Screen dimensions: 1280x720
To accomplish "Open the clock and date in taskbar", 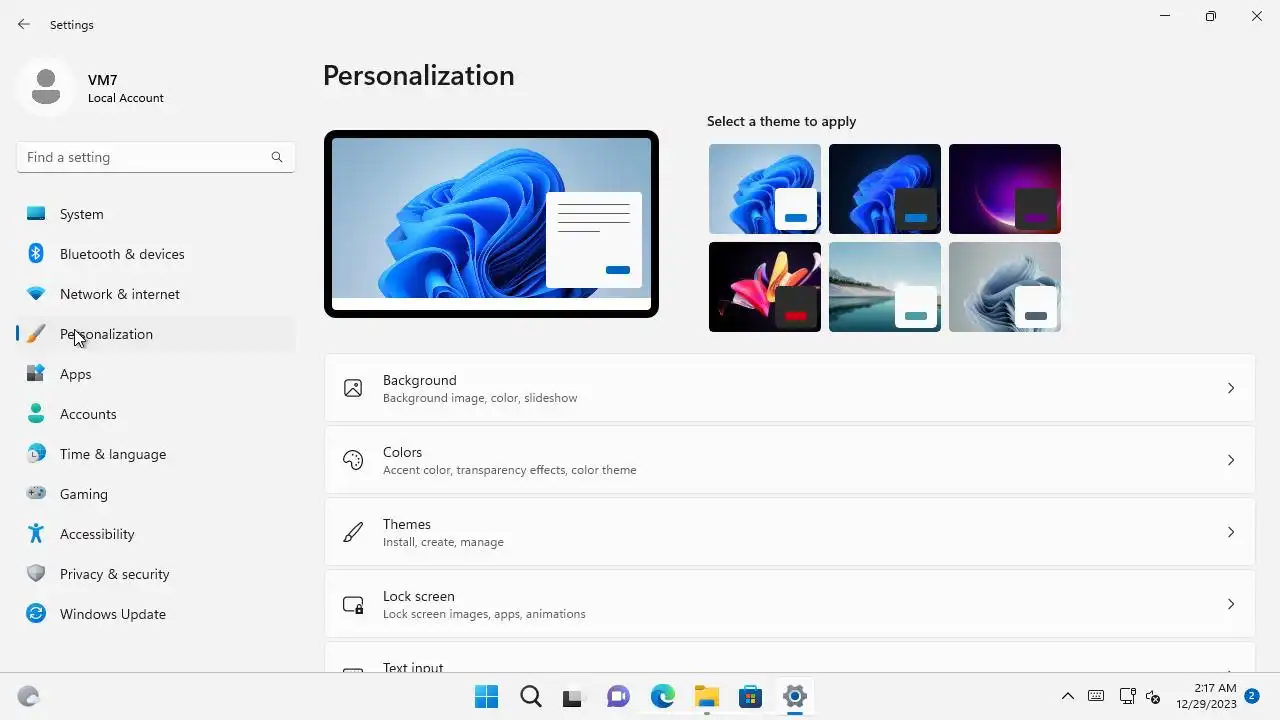I will [x=1206, y=696].
